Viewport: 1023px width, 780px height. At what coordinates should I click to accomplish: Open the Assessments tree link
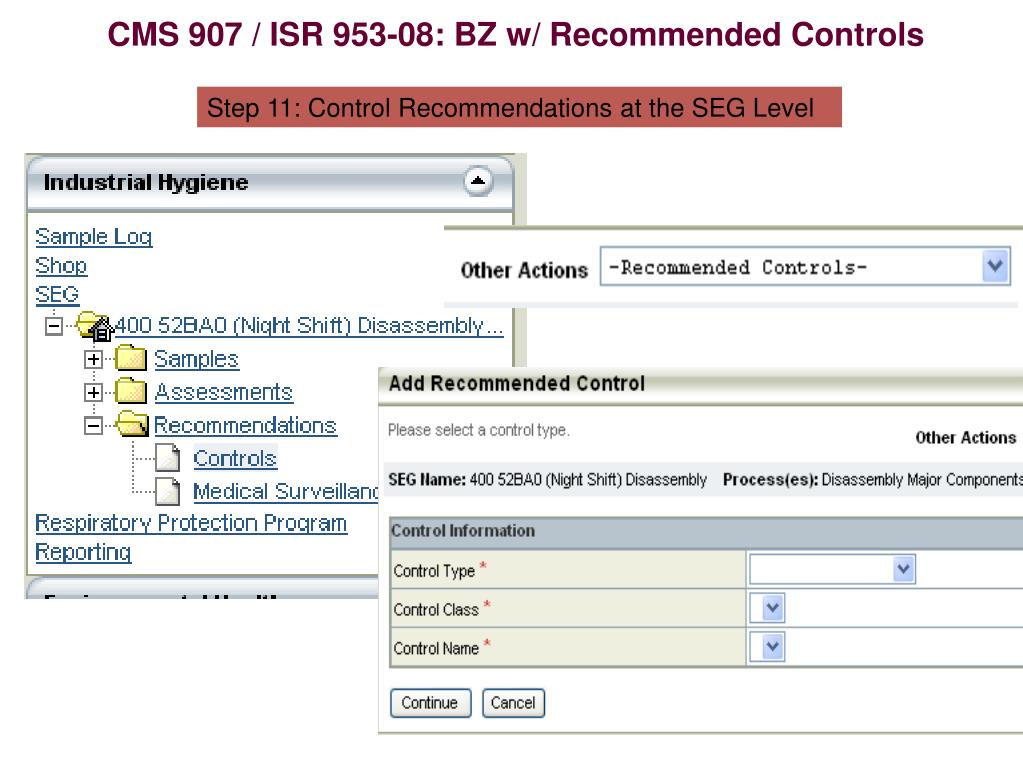coord(223,392)
